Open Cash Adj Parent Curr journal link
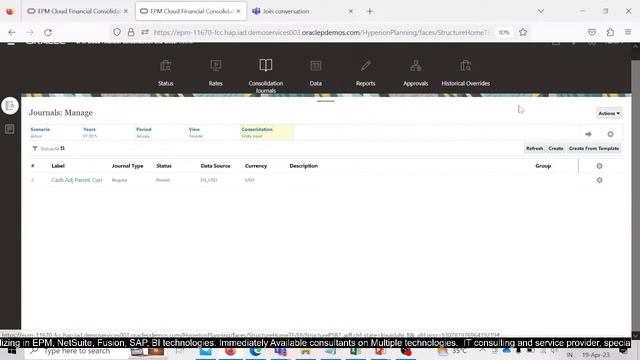The image size is (640, 360). (x=77, y=180)
